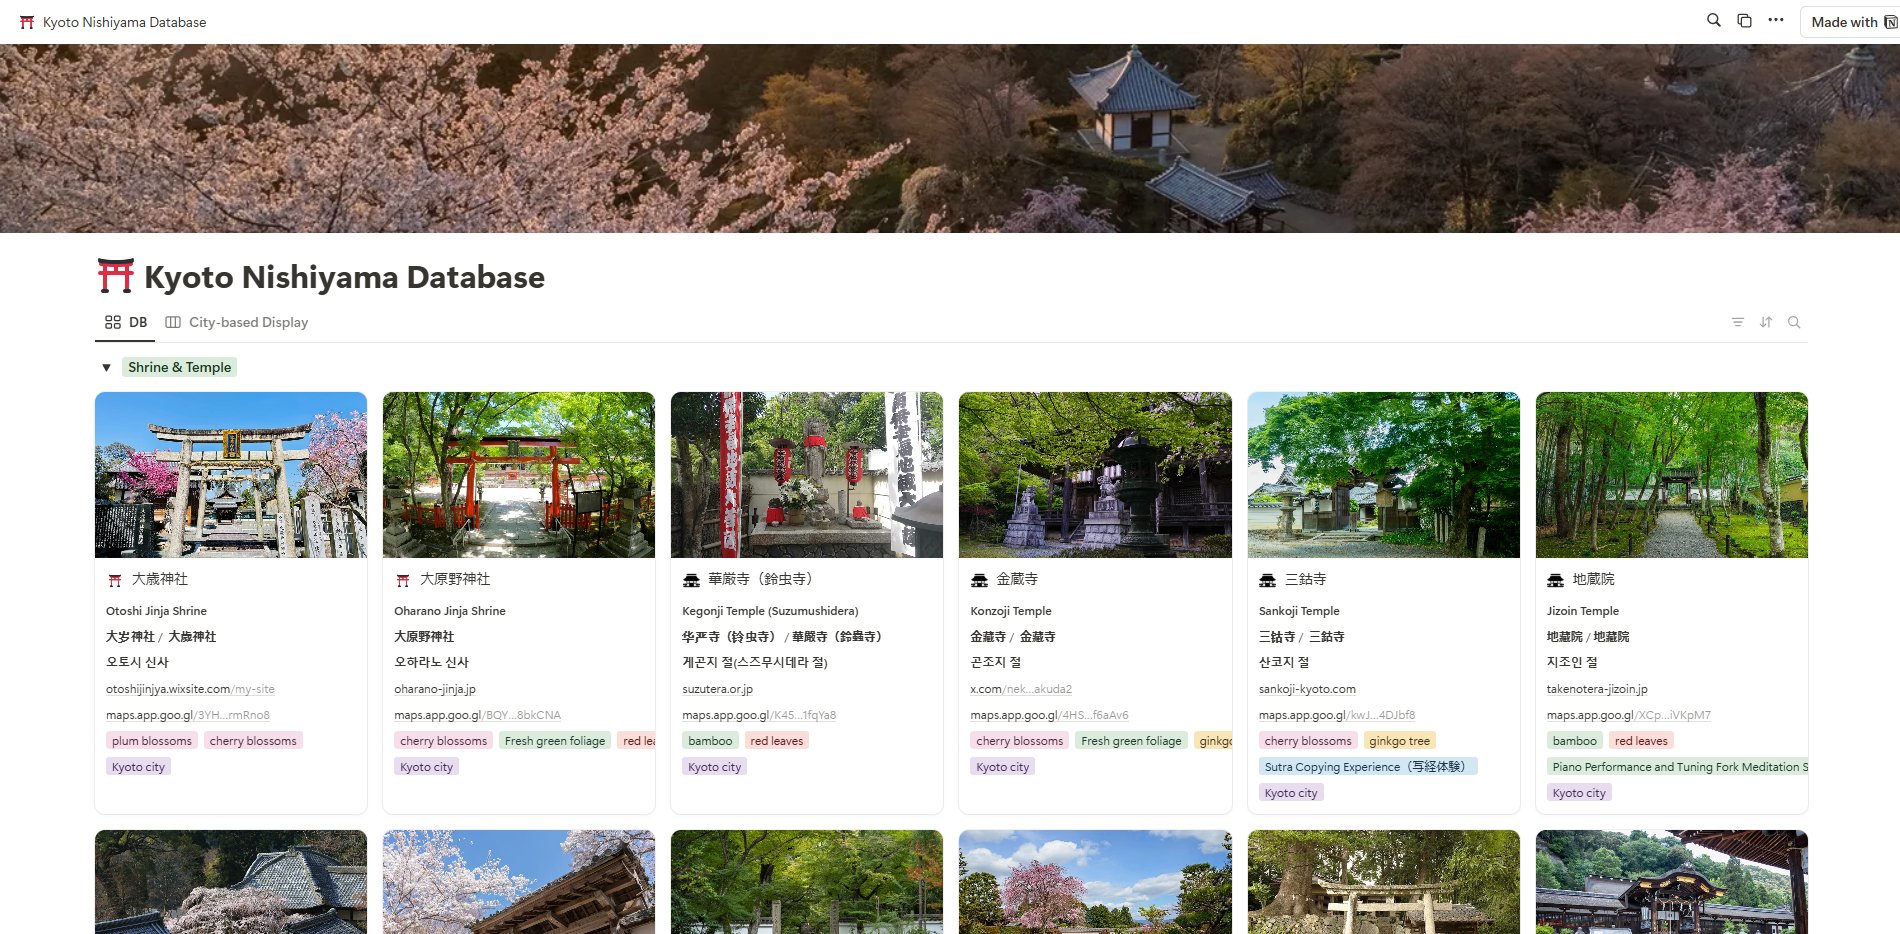The image size is (1900, 934).
Task: Open the 大歳神社 card thumbnail
Action: point(231,475)
